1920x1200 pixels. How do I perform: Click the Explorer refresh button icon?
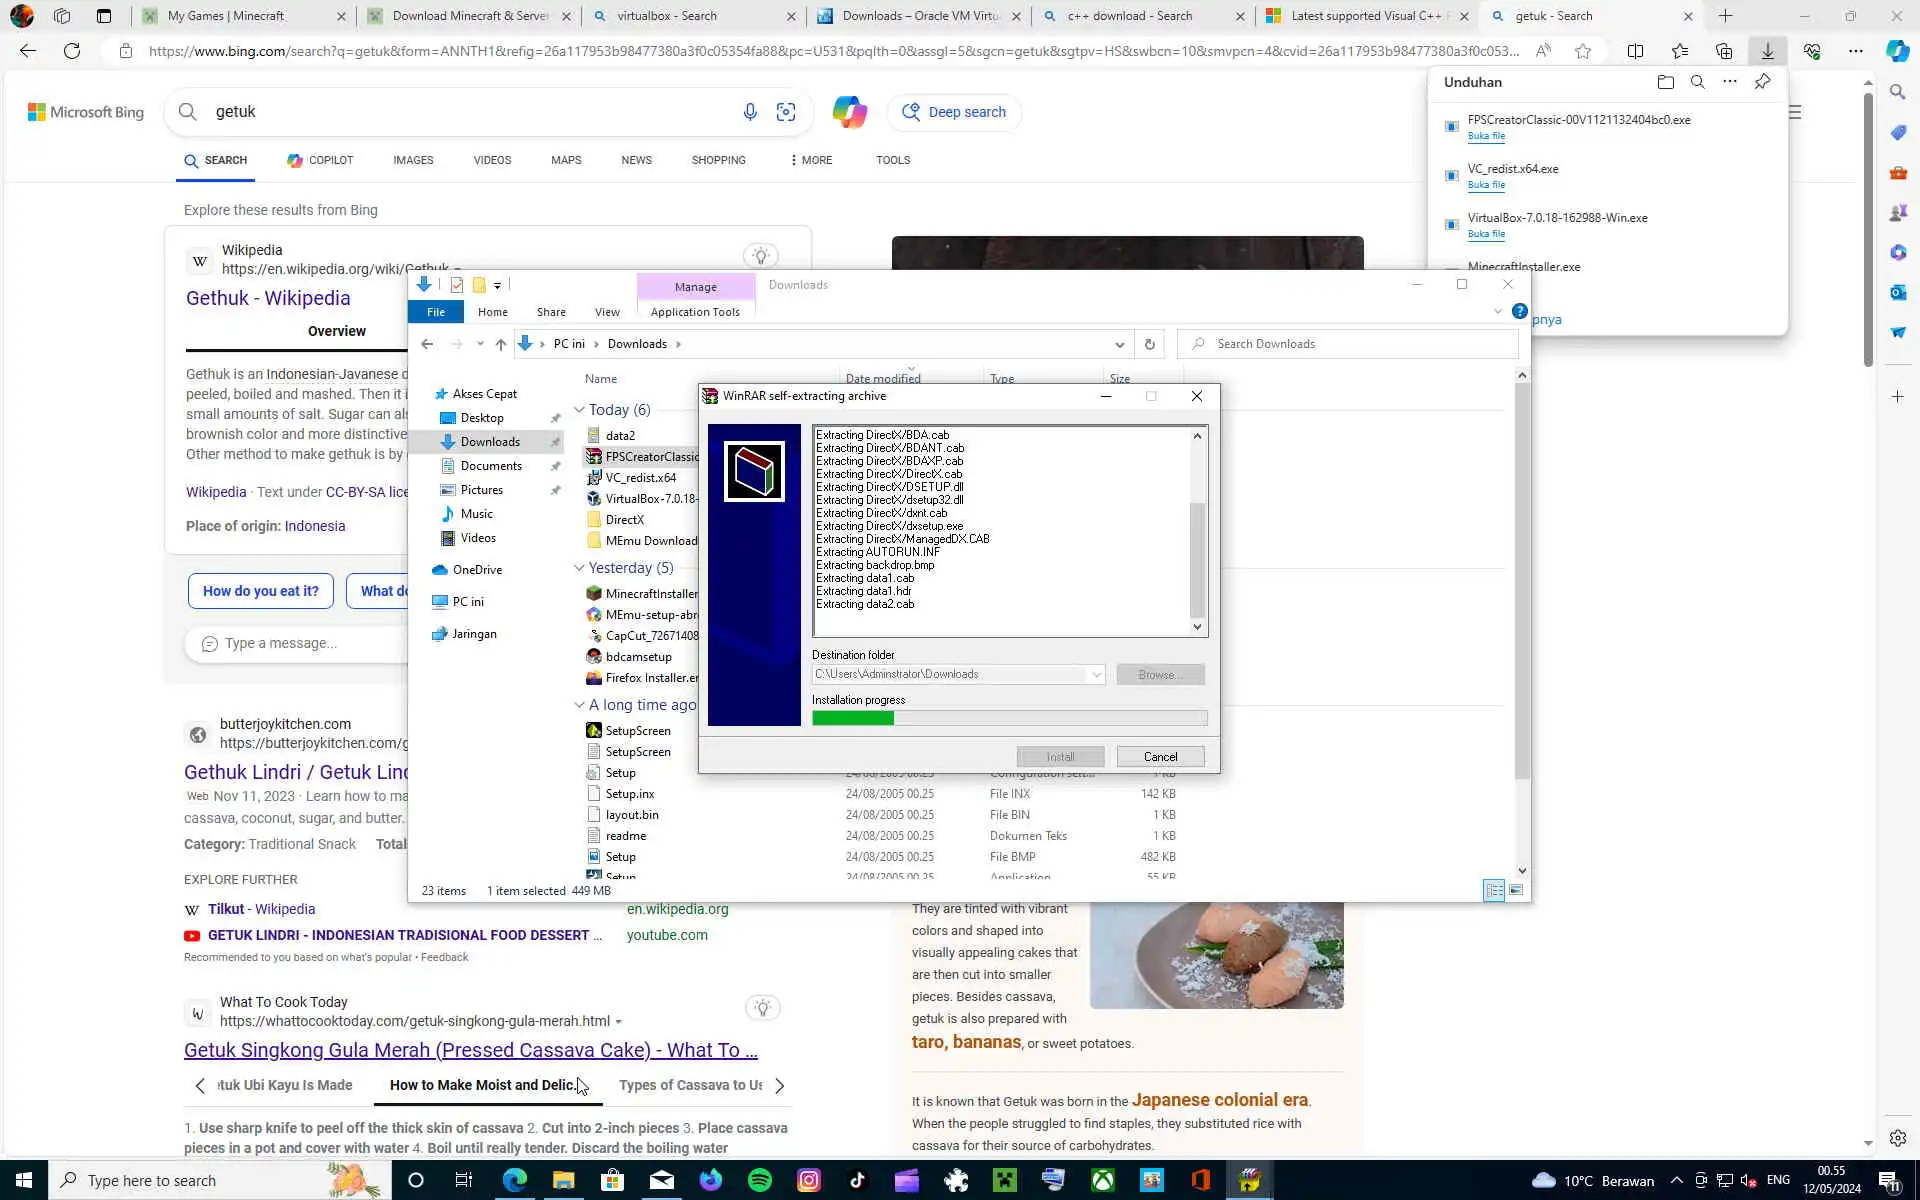(1149, 344)
